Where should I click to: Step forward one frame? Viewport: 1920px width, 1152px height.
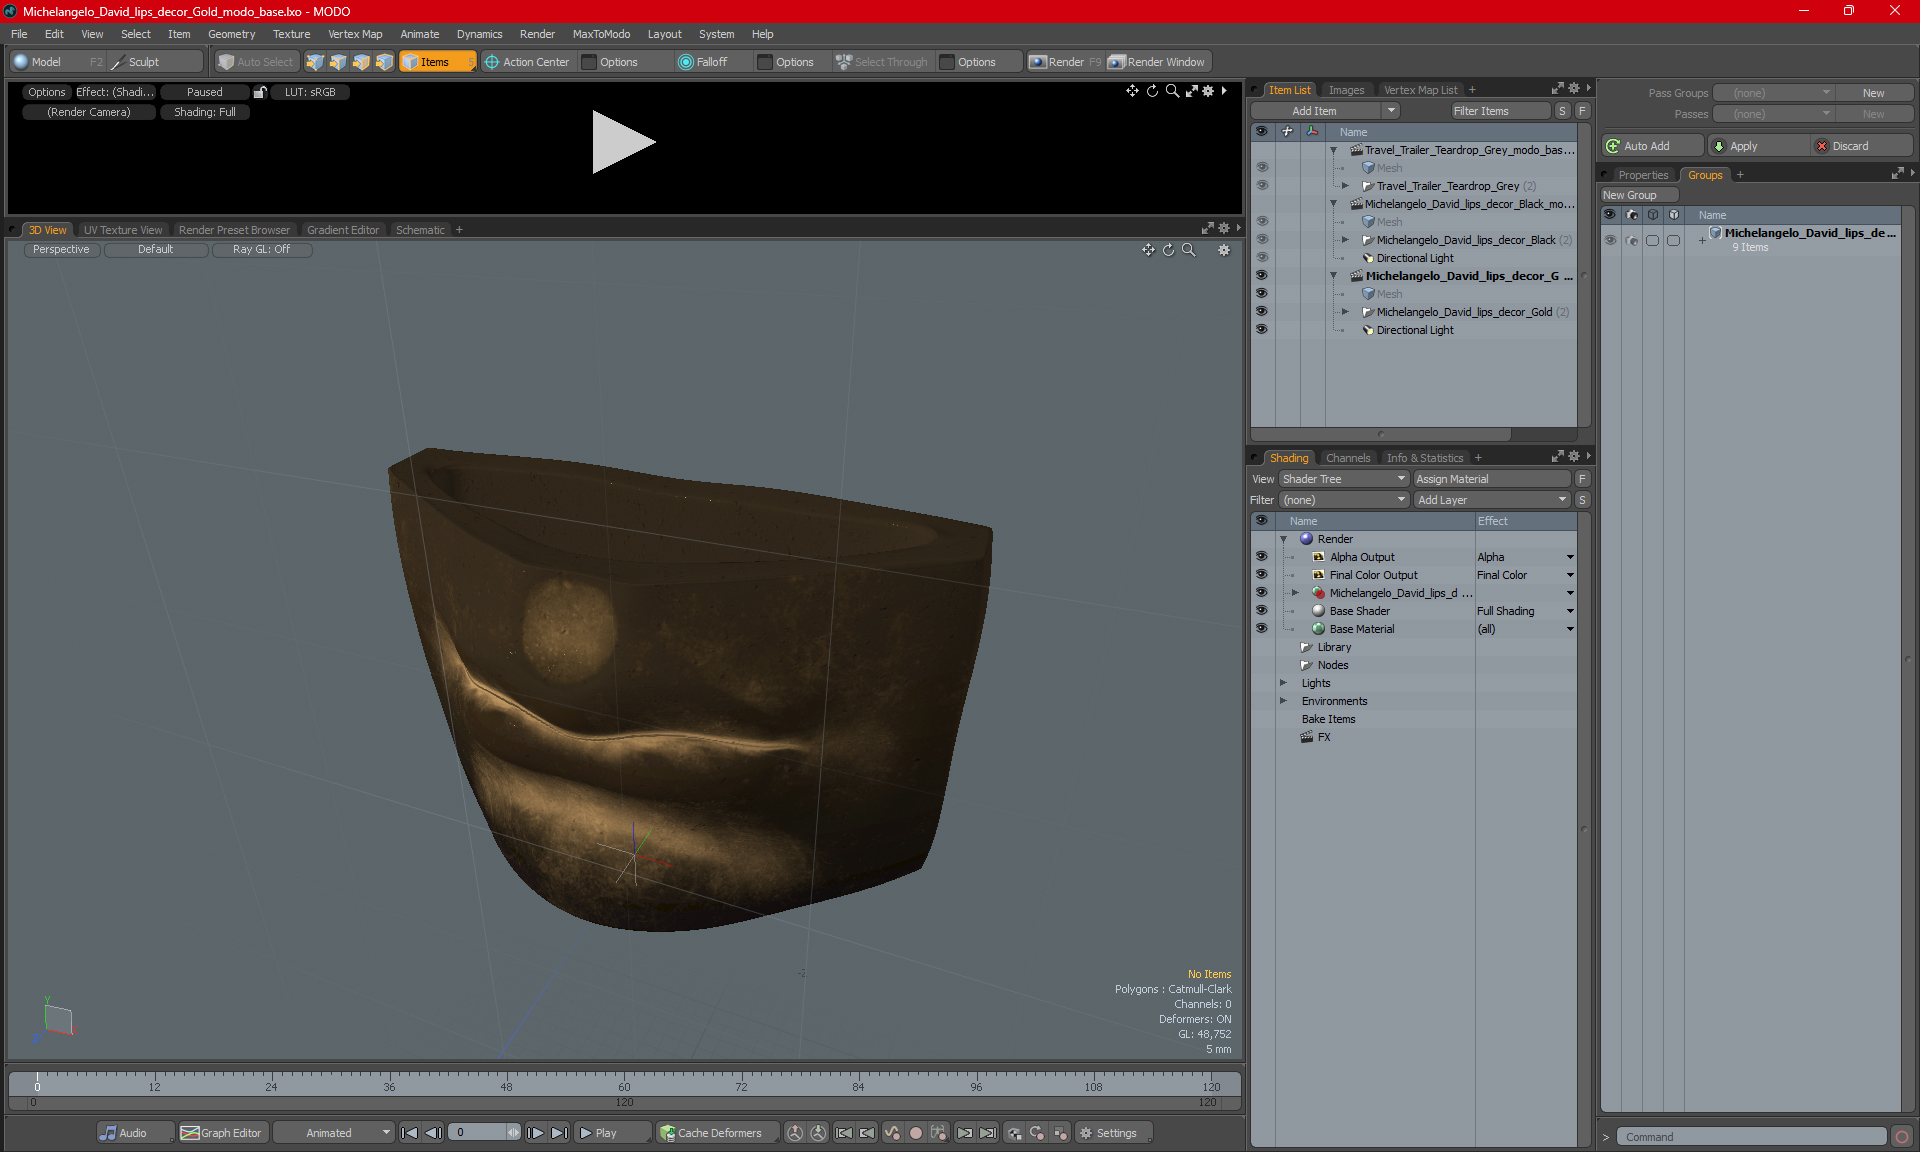point(536,1133)
